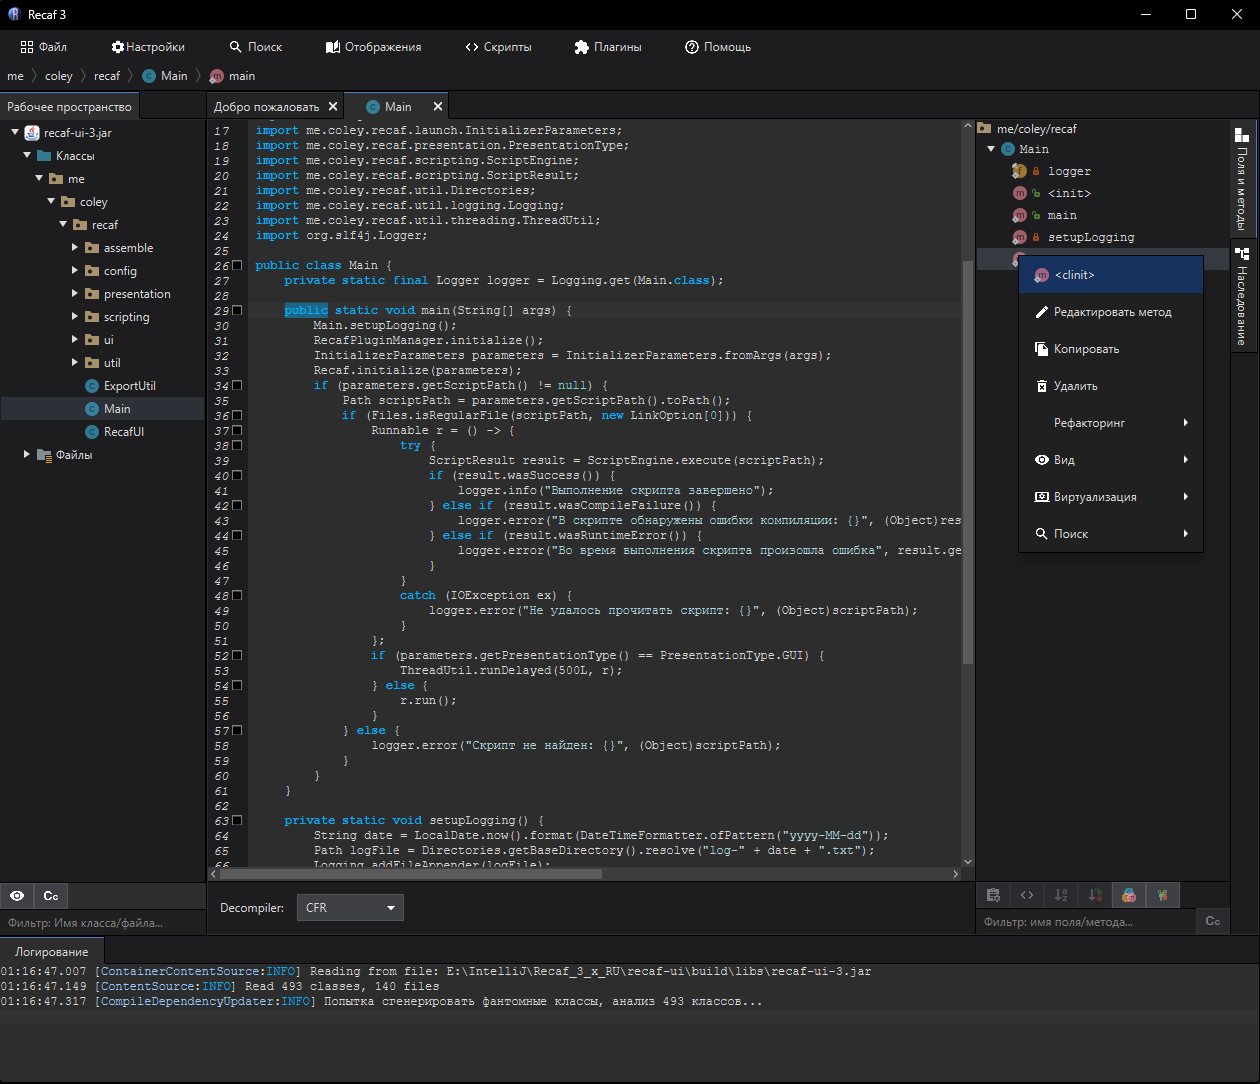This screenshot has width=1260, height=1084.
Task: Click the logger field icon in outline
Action: (x=1019, y=171)
